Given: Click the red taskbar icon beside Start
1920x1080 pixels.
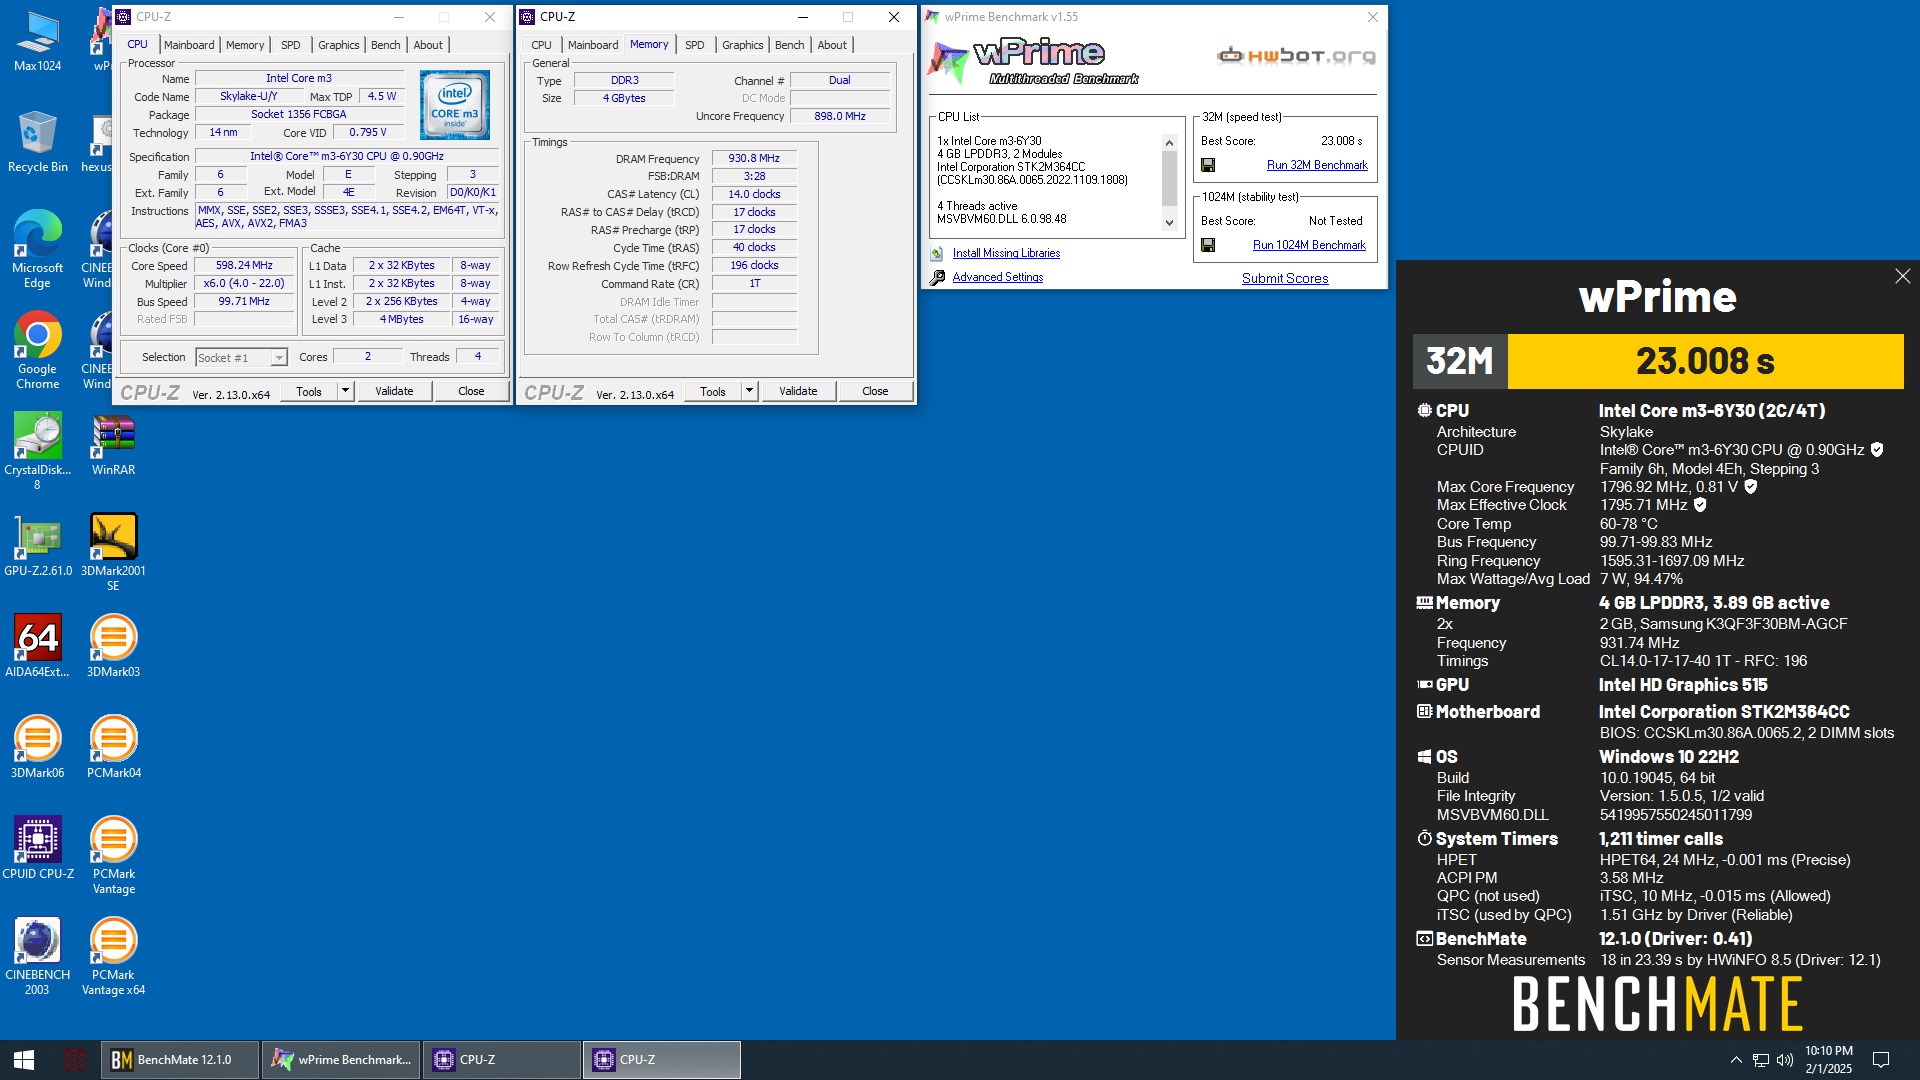Looking at the screenshot, I should (74, 1060).
